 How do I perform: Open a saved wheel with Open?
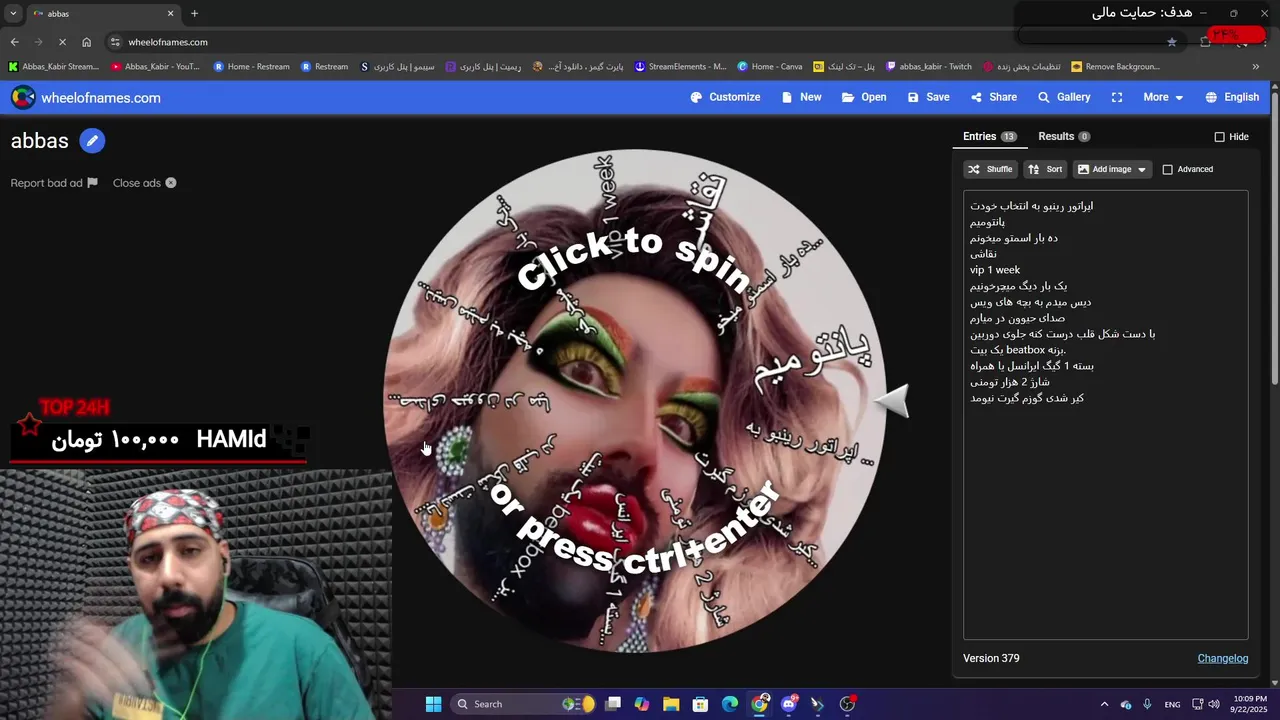[x=864, y=97]
